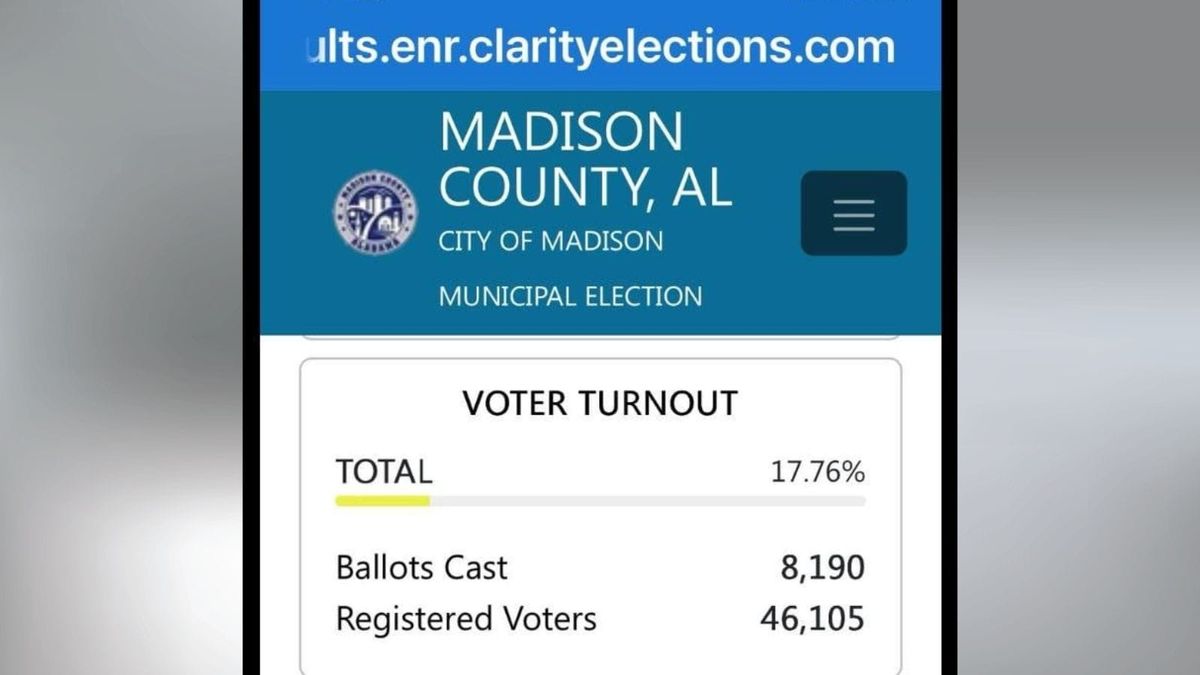Click the MADISON COUNTY, AL heading

[x=585, y=158]
